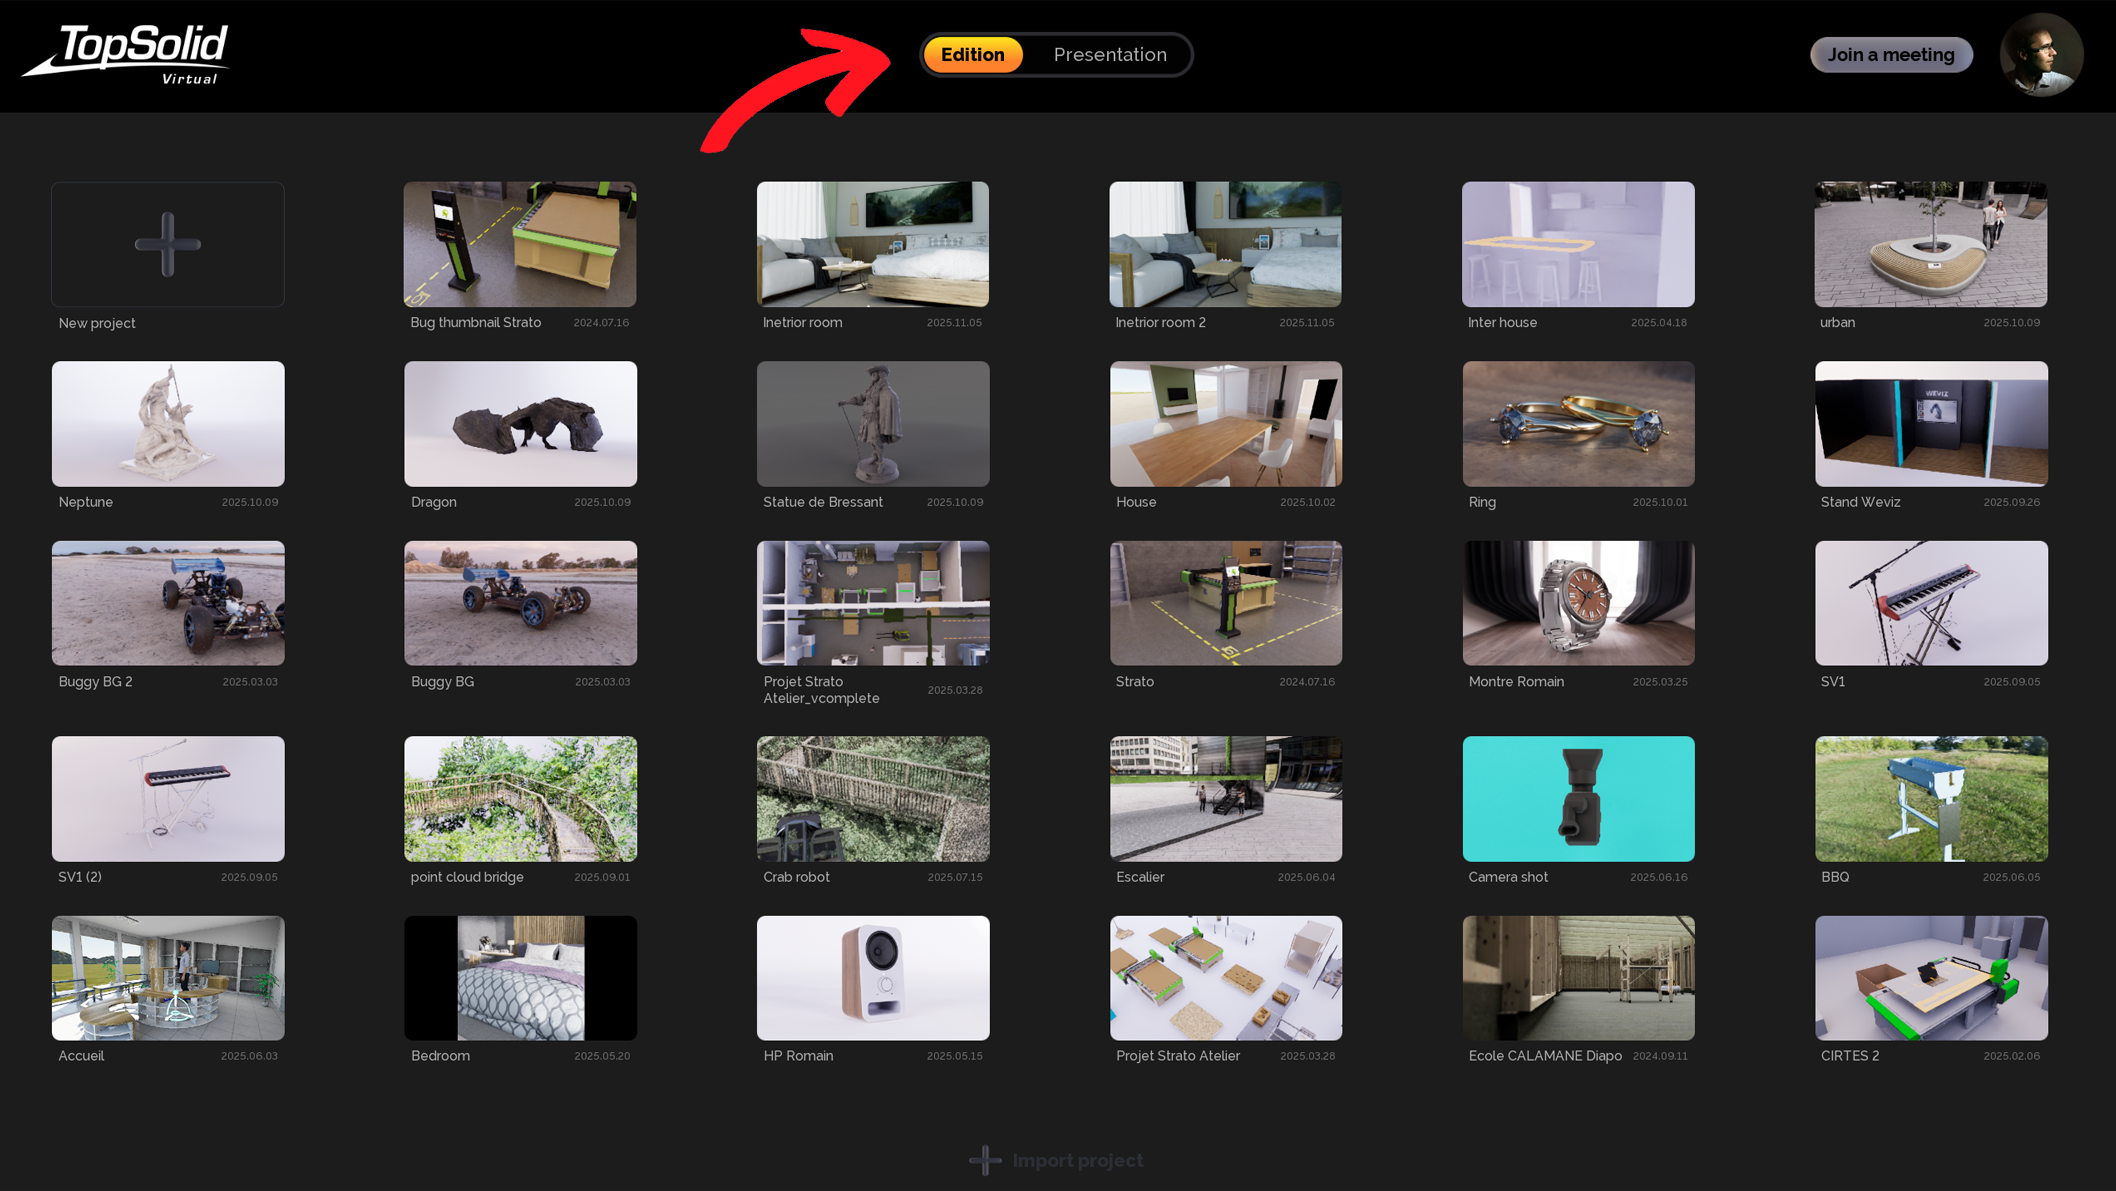Open the user profile avatar

click(2041, 55)
